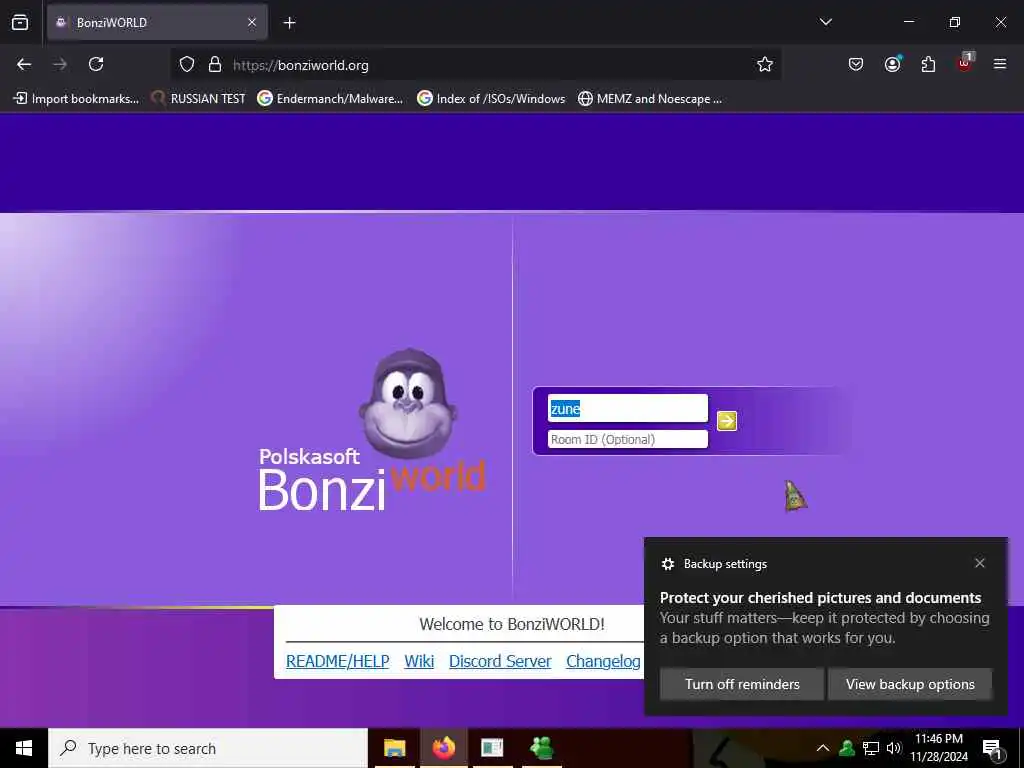Expand the list all tabs dropdown
Image resolution: width=1024 pixels, height=768 pixels.
tap(825, 22)
